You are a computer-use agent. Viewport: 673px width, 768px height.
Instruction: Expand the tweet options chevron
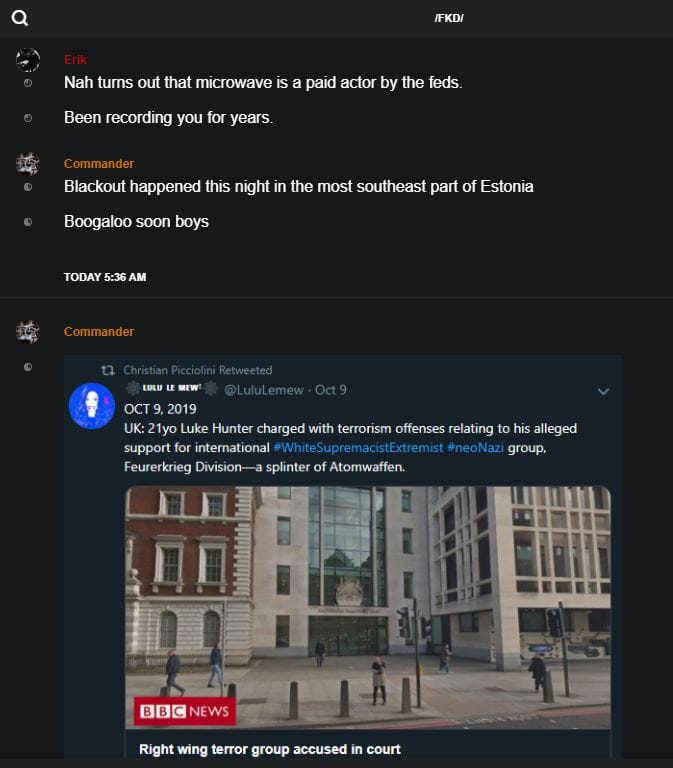pyautogui.click(x=602, y=391)
